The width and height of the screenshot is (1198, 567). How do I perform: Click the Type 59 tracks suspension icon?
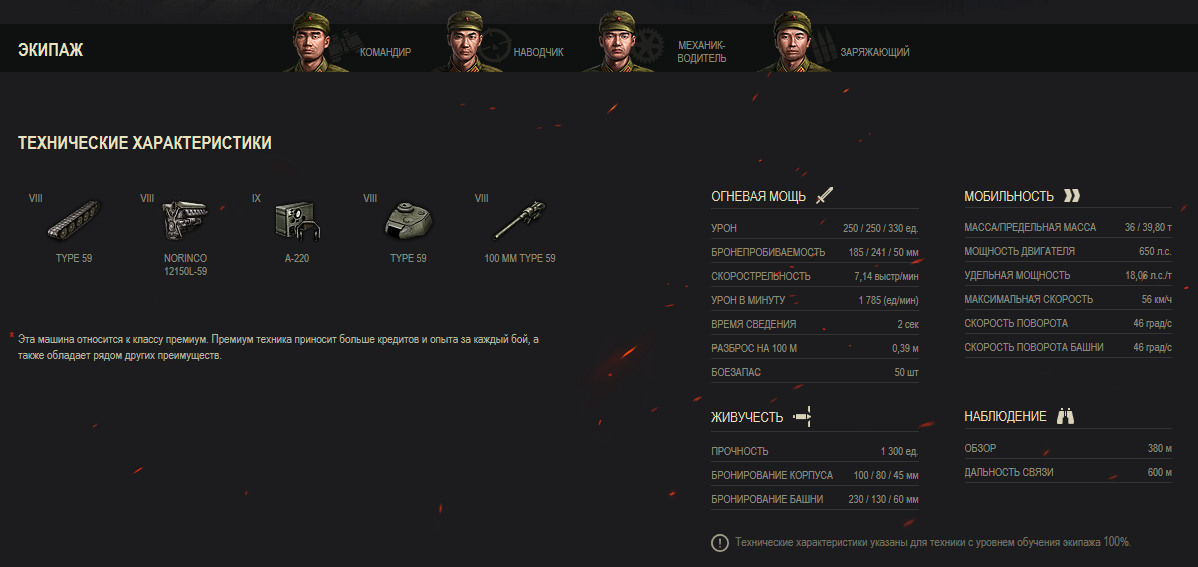pos(73,220)
